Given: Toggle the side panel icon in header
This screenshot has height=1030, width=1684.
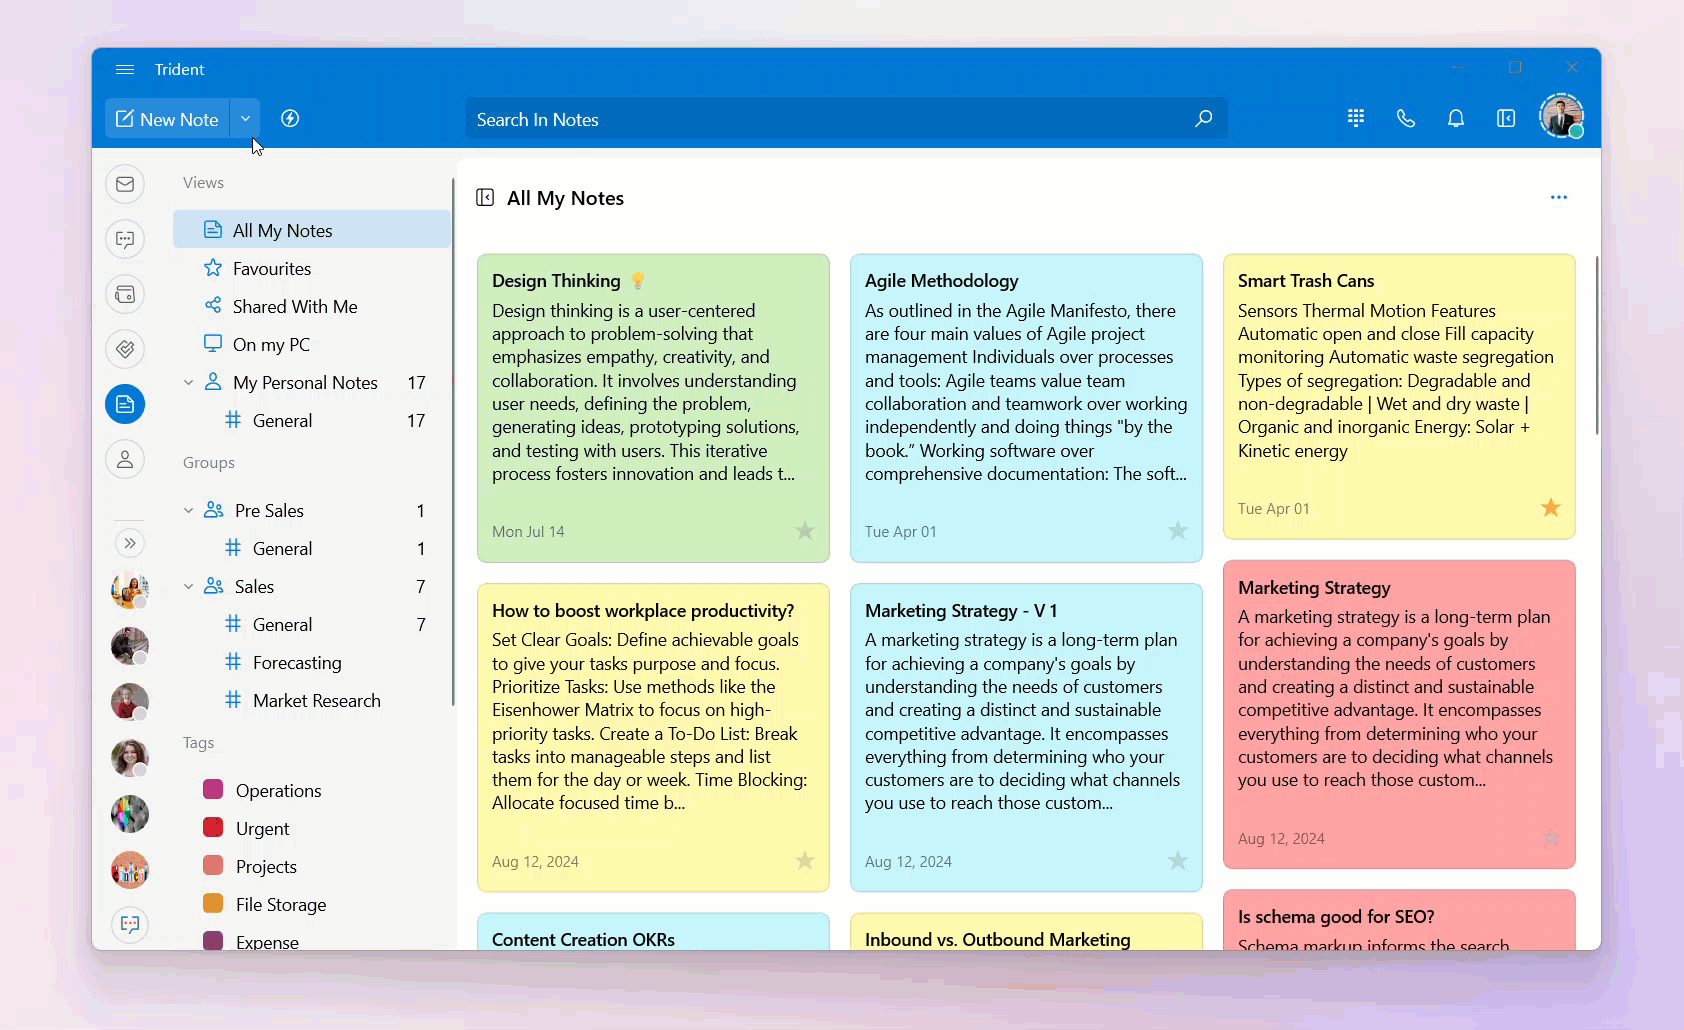Looking at the screenshot, I should 1506,118.
